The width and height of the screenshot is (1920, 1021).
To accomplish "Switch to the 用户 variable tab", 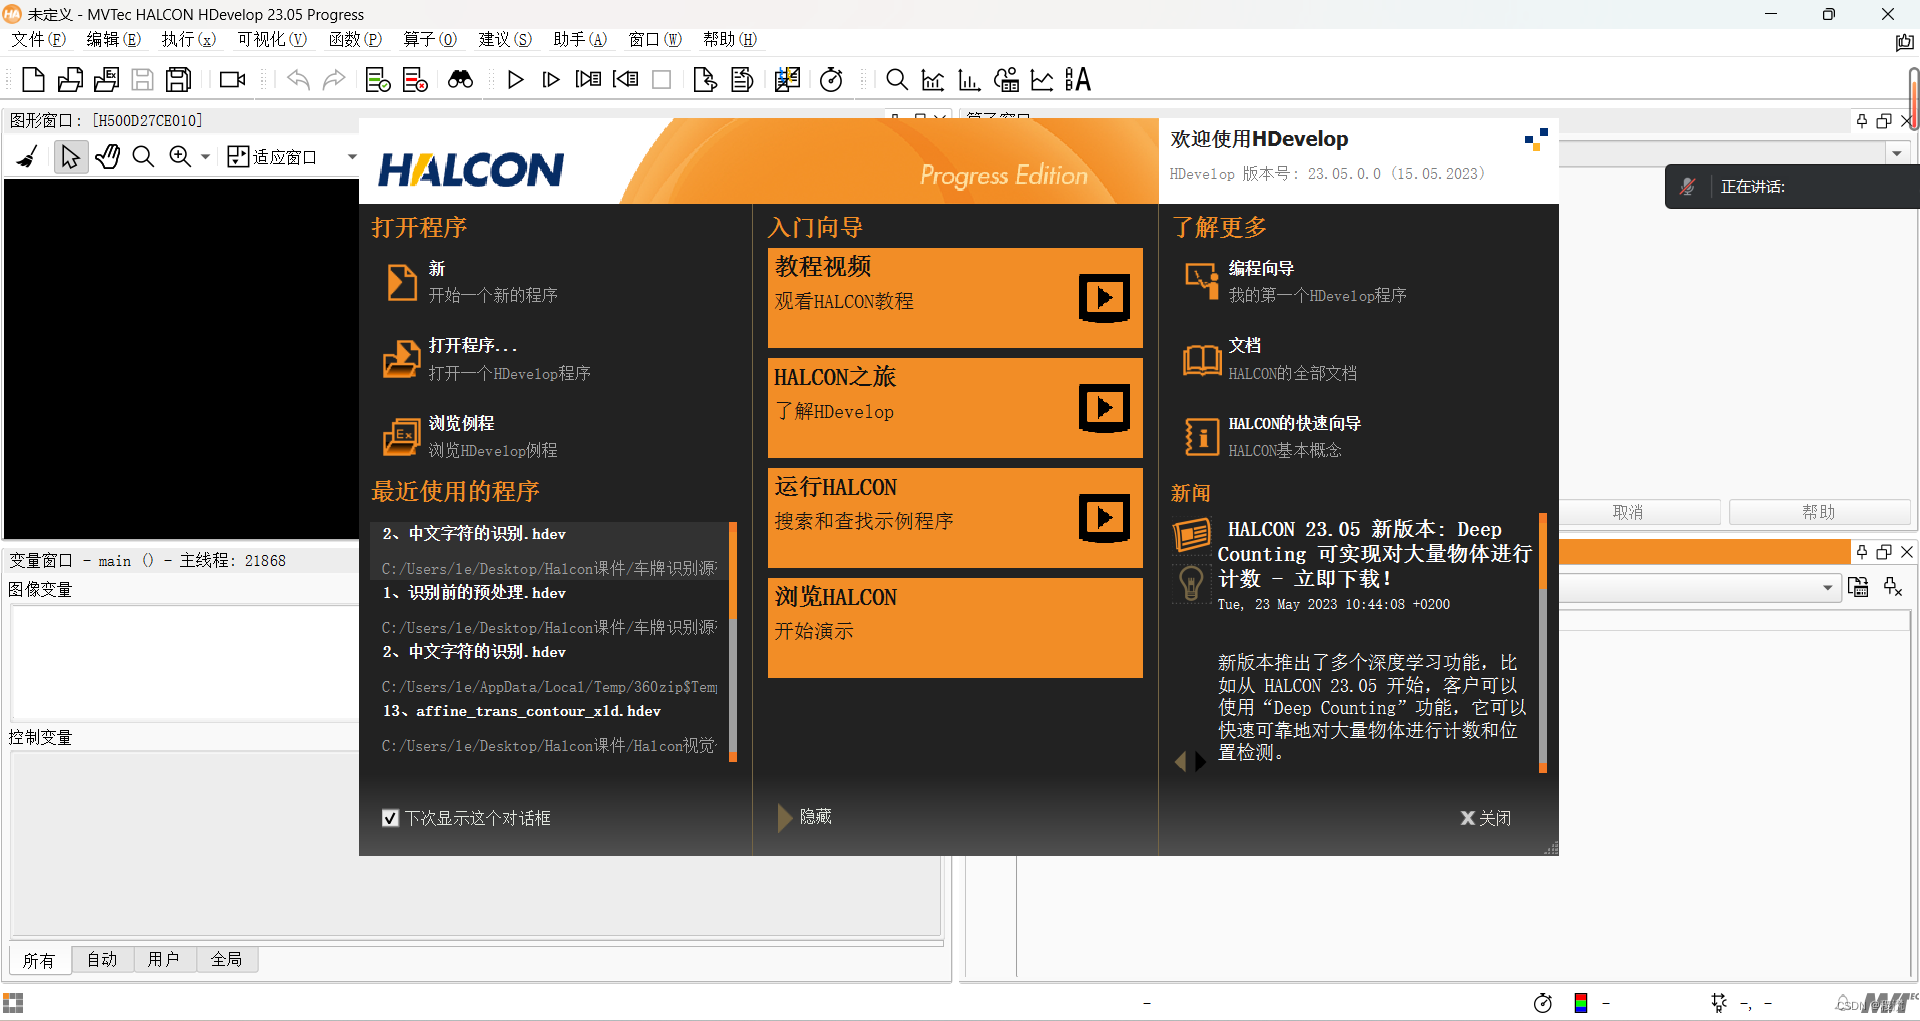I will tap(164, 959).
